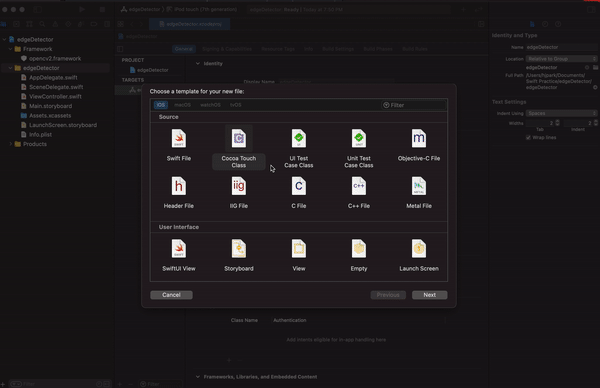Adjust the Tab width stepper

tap(558, 123)
